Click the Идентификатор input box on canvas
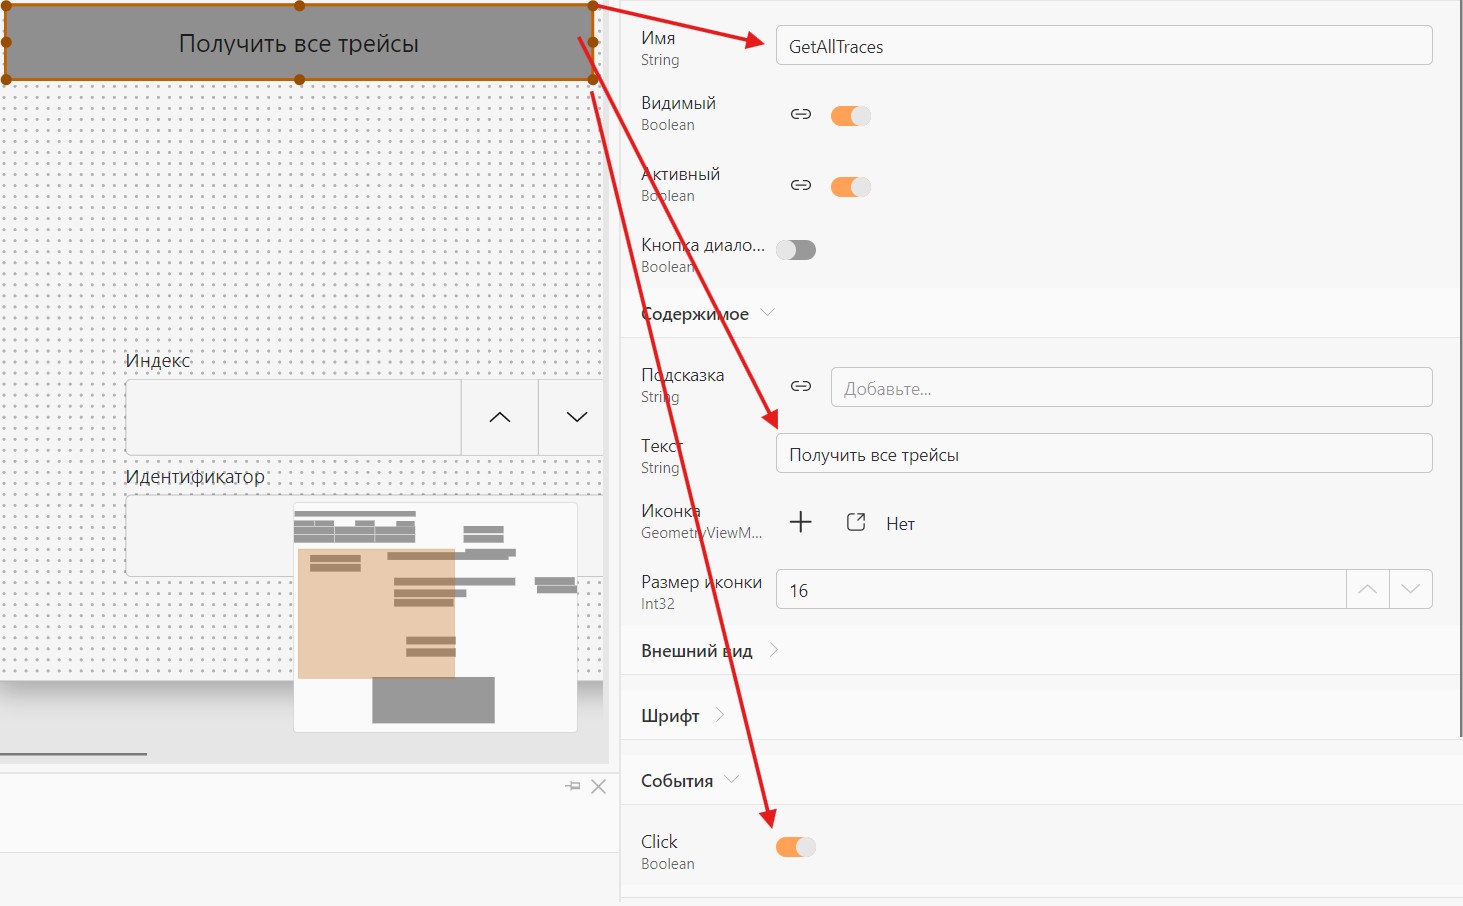Screen dimensions: 1463x906 pyautogui.click(x=209, y=536)
